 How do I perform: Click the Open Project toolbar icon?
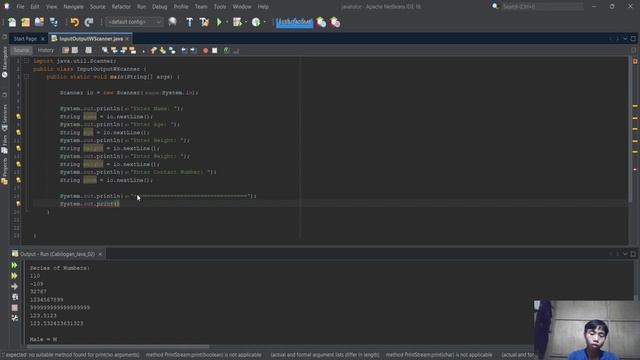click(x=39, y=22)
